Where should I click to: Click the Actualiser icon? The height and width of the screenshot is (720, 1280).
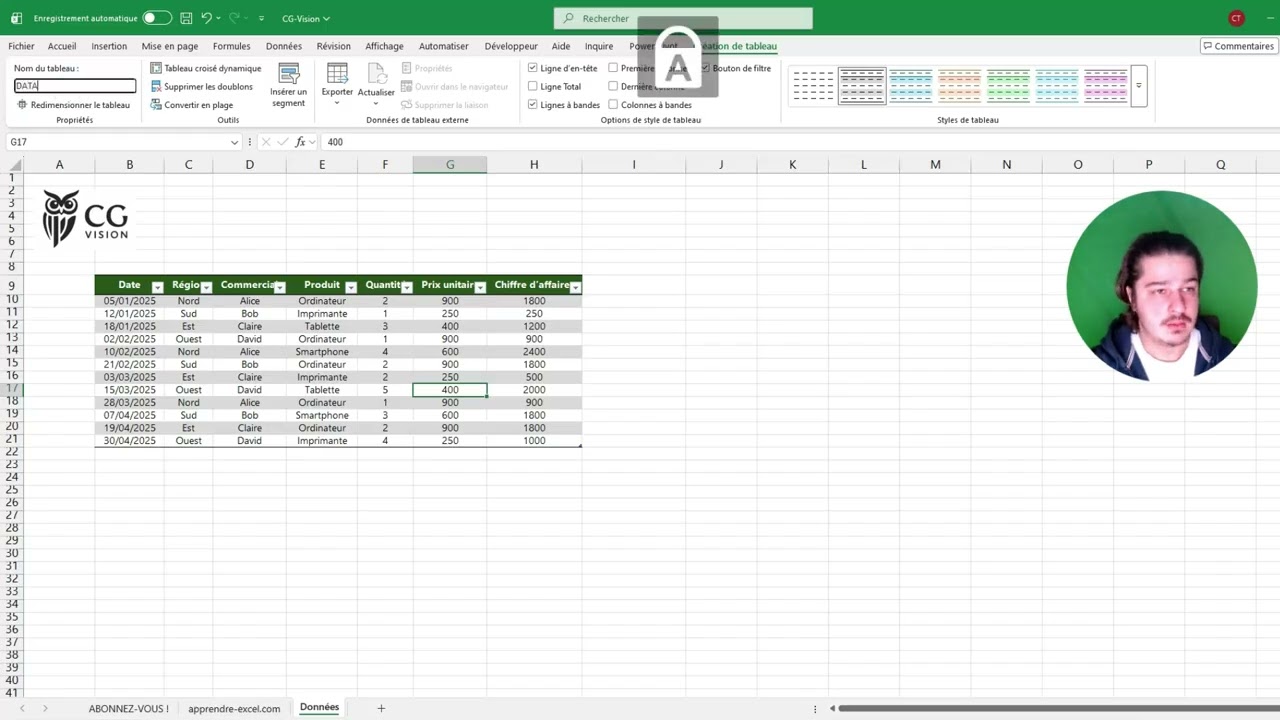376,74
